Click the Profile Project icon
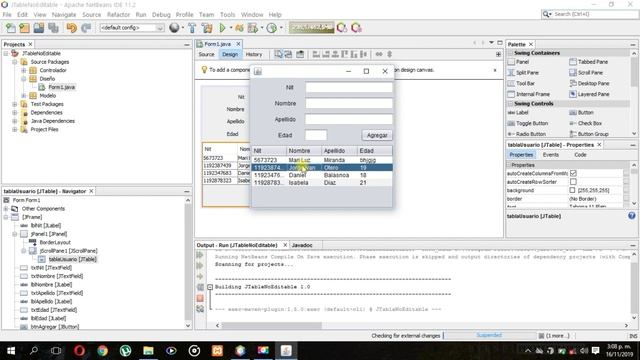The width and height of the screenshot is (640, 360). pos(271,28)
